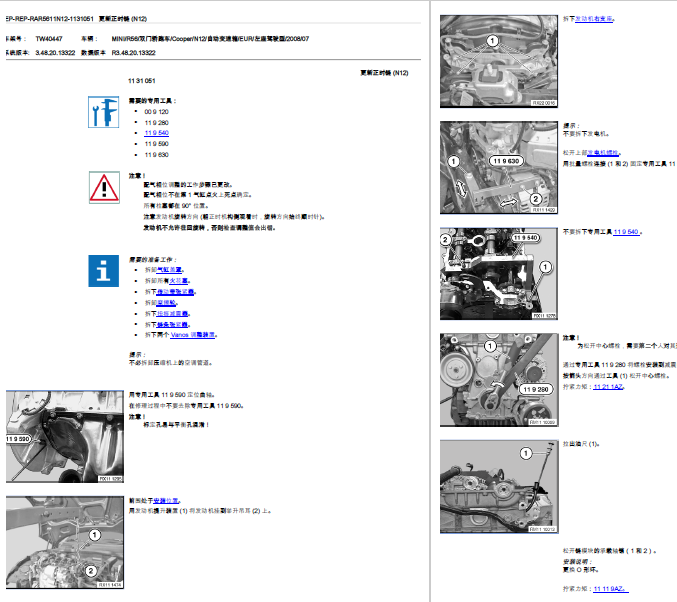Open the Vanos 调整装置 link
The image size is (677, 602).
(x=193, y=335)
